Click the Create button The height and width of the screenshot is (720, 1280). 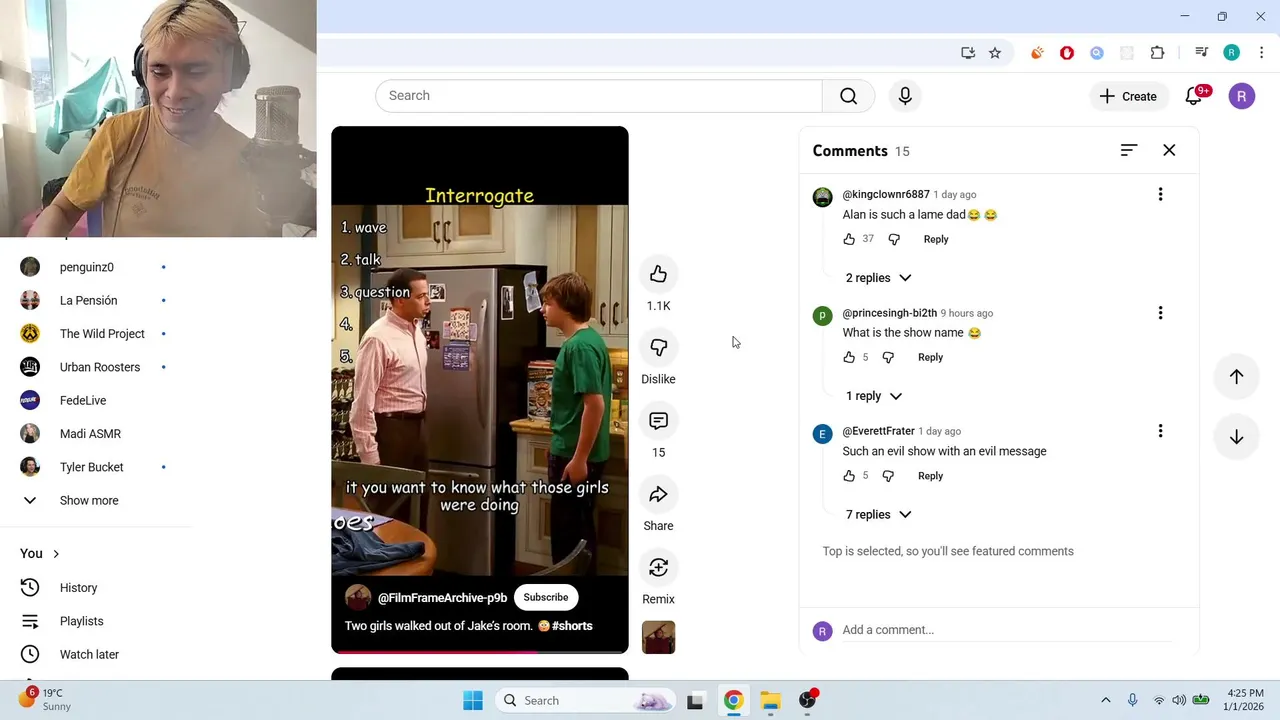(x=1128, y=96)
